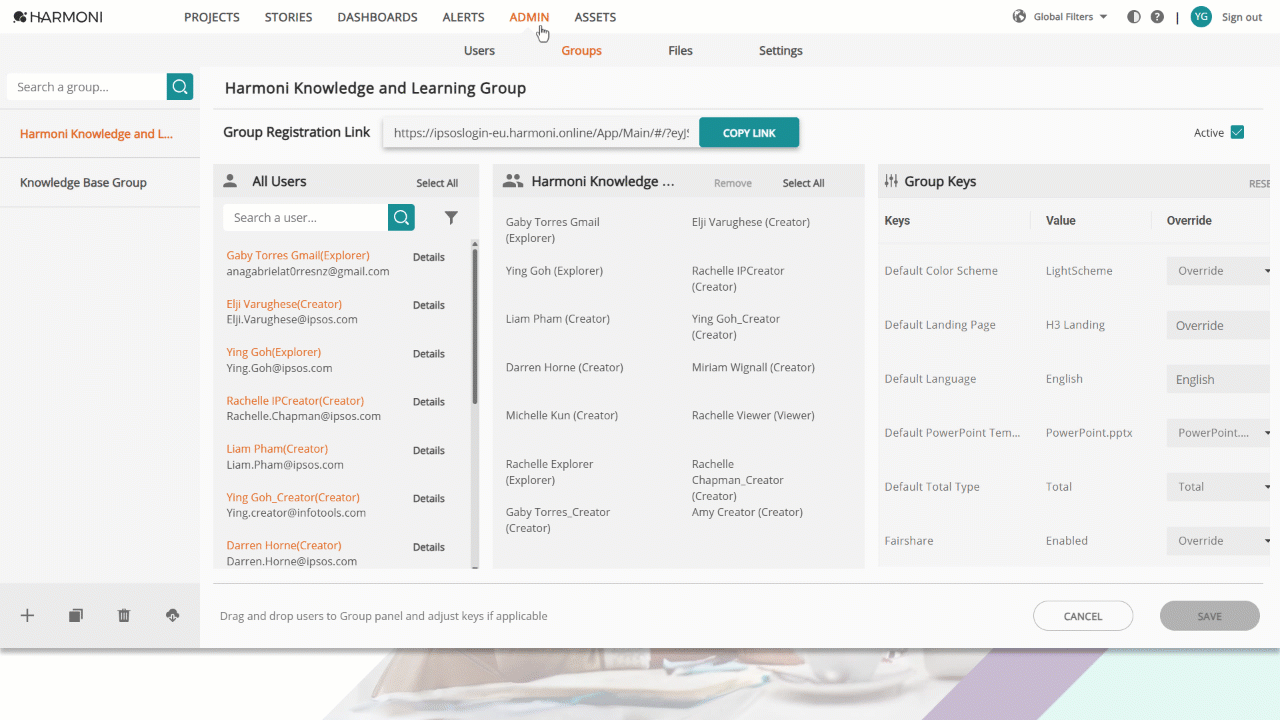Click Select All in group members panel
This screenshot has width=1280, height=720.
pos(803,183)
